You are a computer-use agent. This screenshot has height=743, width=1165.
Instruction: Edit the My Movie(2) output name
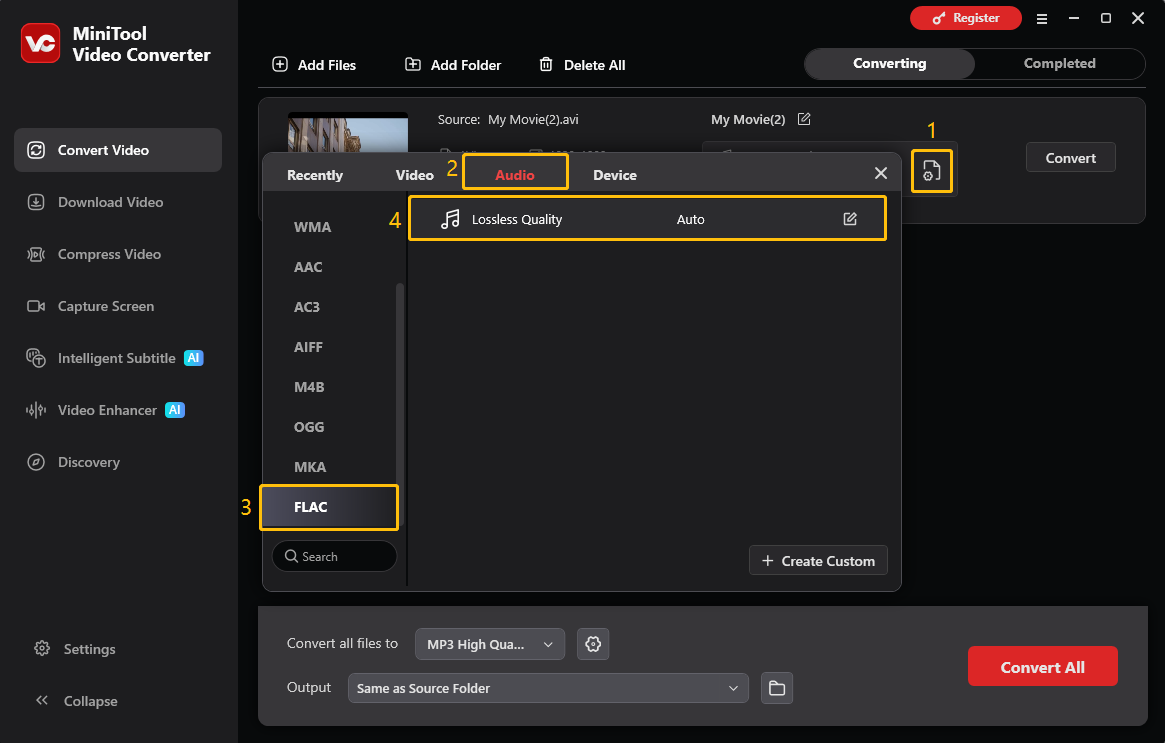click(804, 119)
